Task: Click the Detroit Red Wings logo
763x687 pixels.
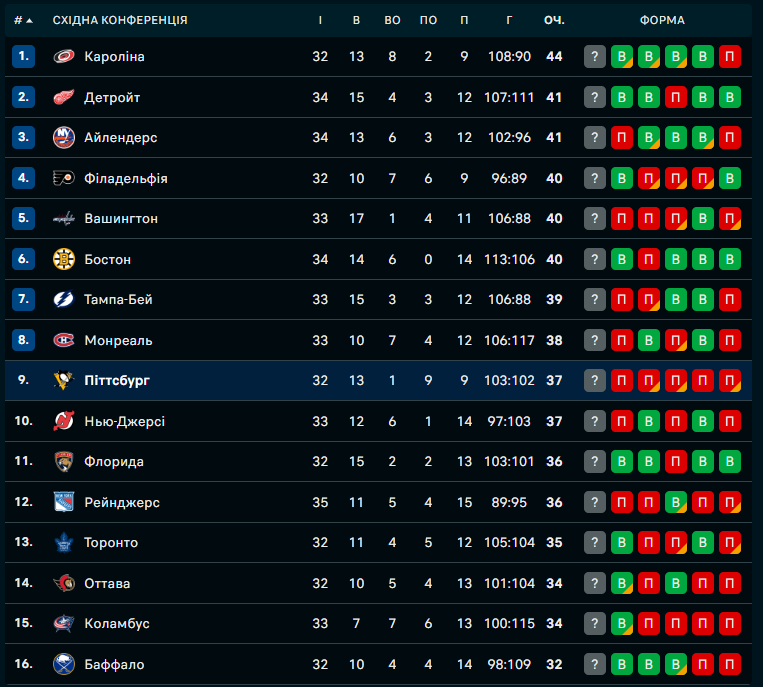Action: click(x=64, y=97)
